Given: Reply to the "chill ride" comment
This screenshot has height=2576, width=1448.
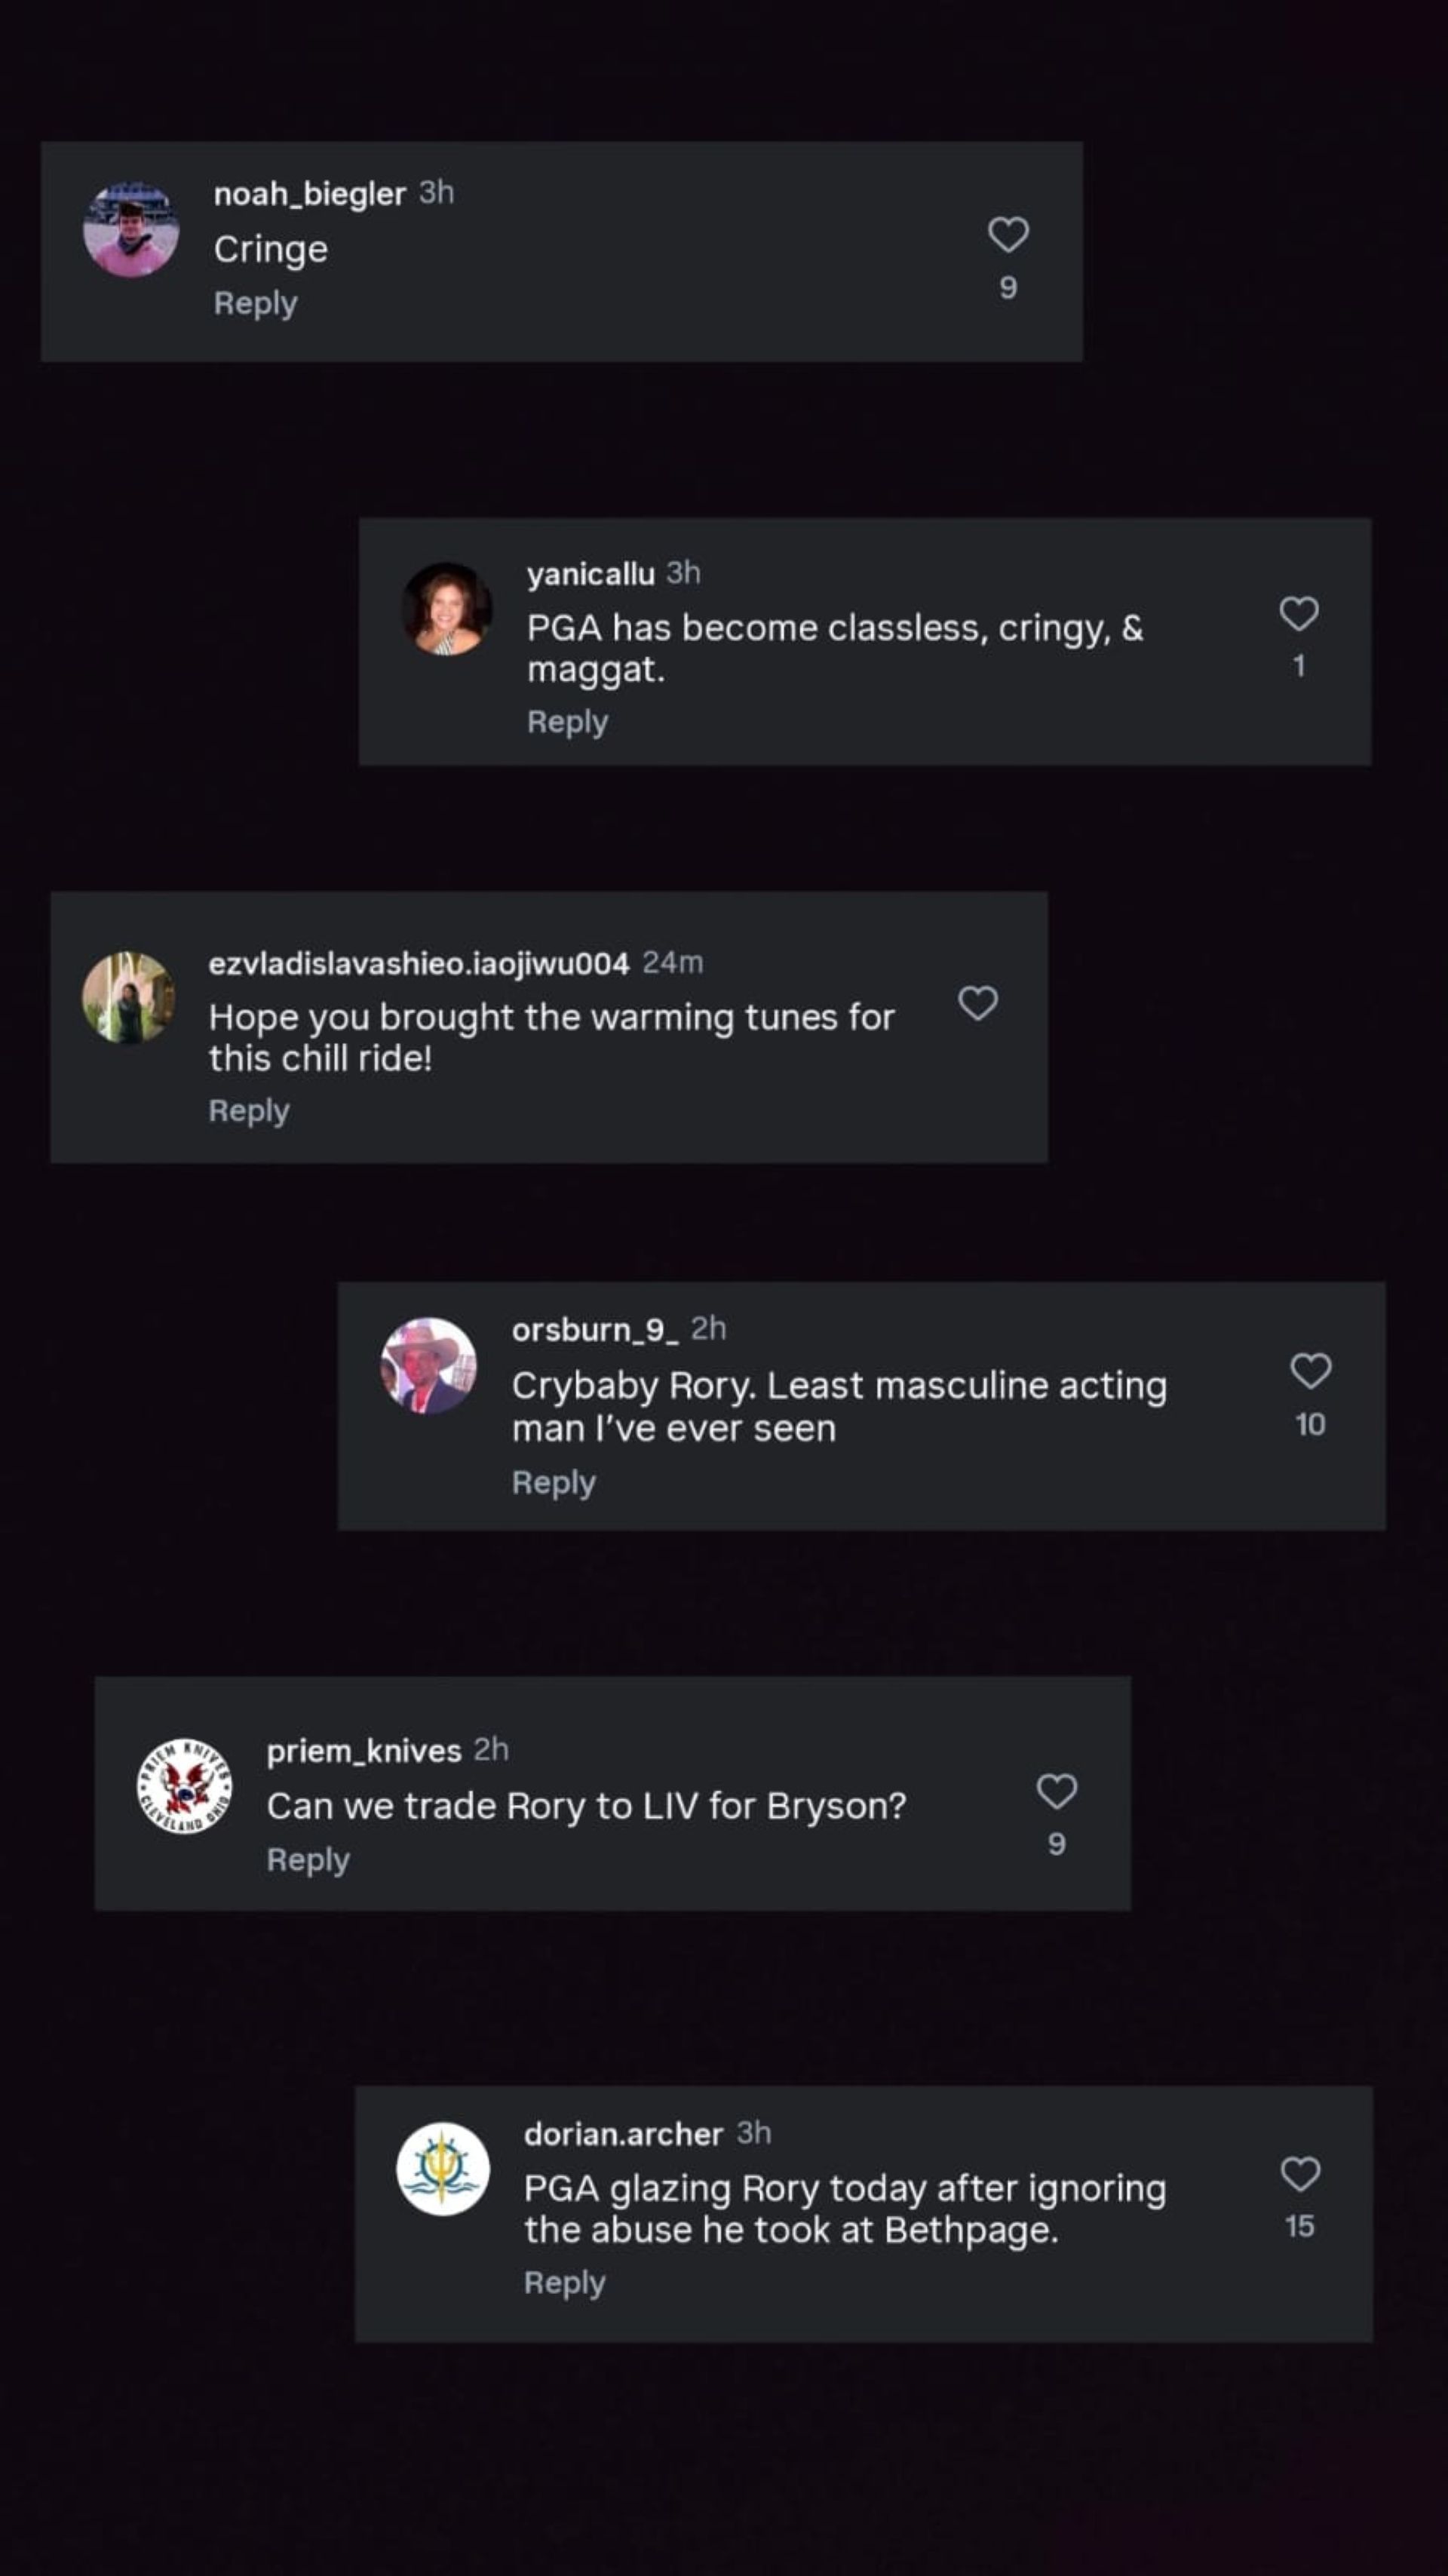Looking at the screenshot, I should click(x=249, y=1111).
